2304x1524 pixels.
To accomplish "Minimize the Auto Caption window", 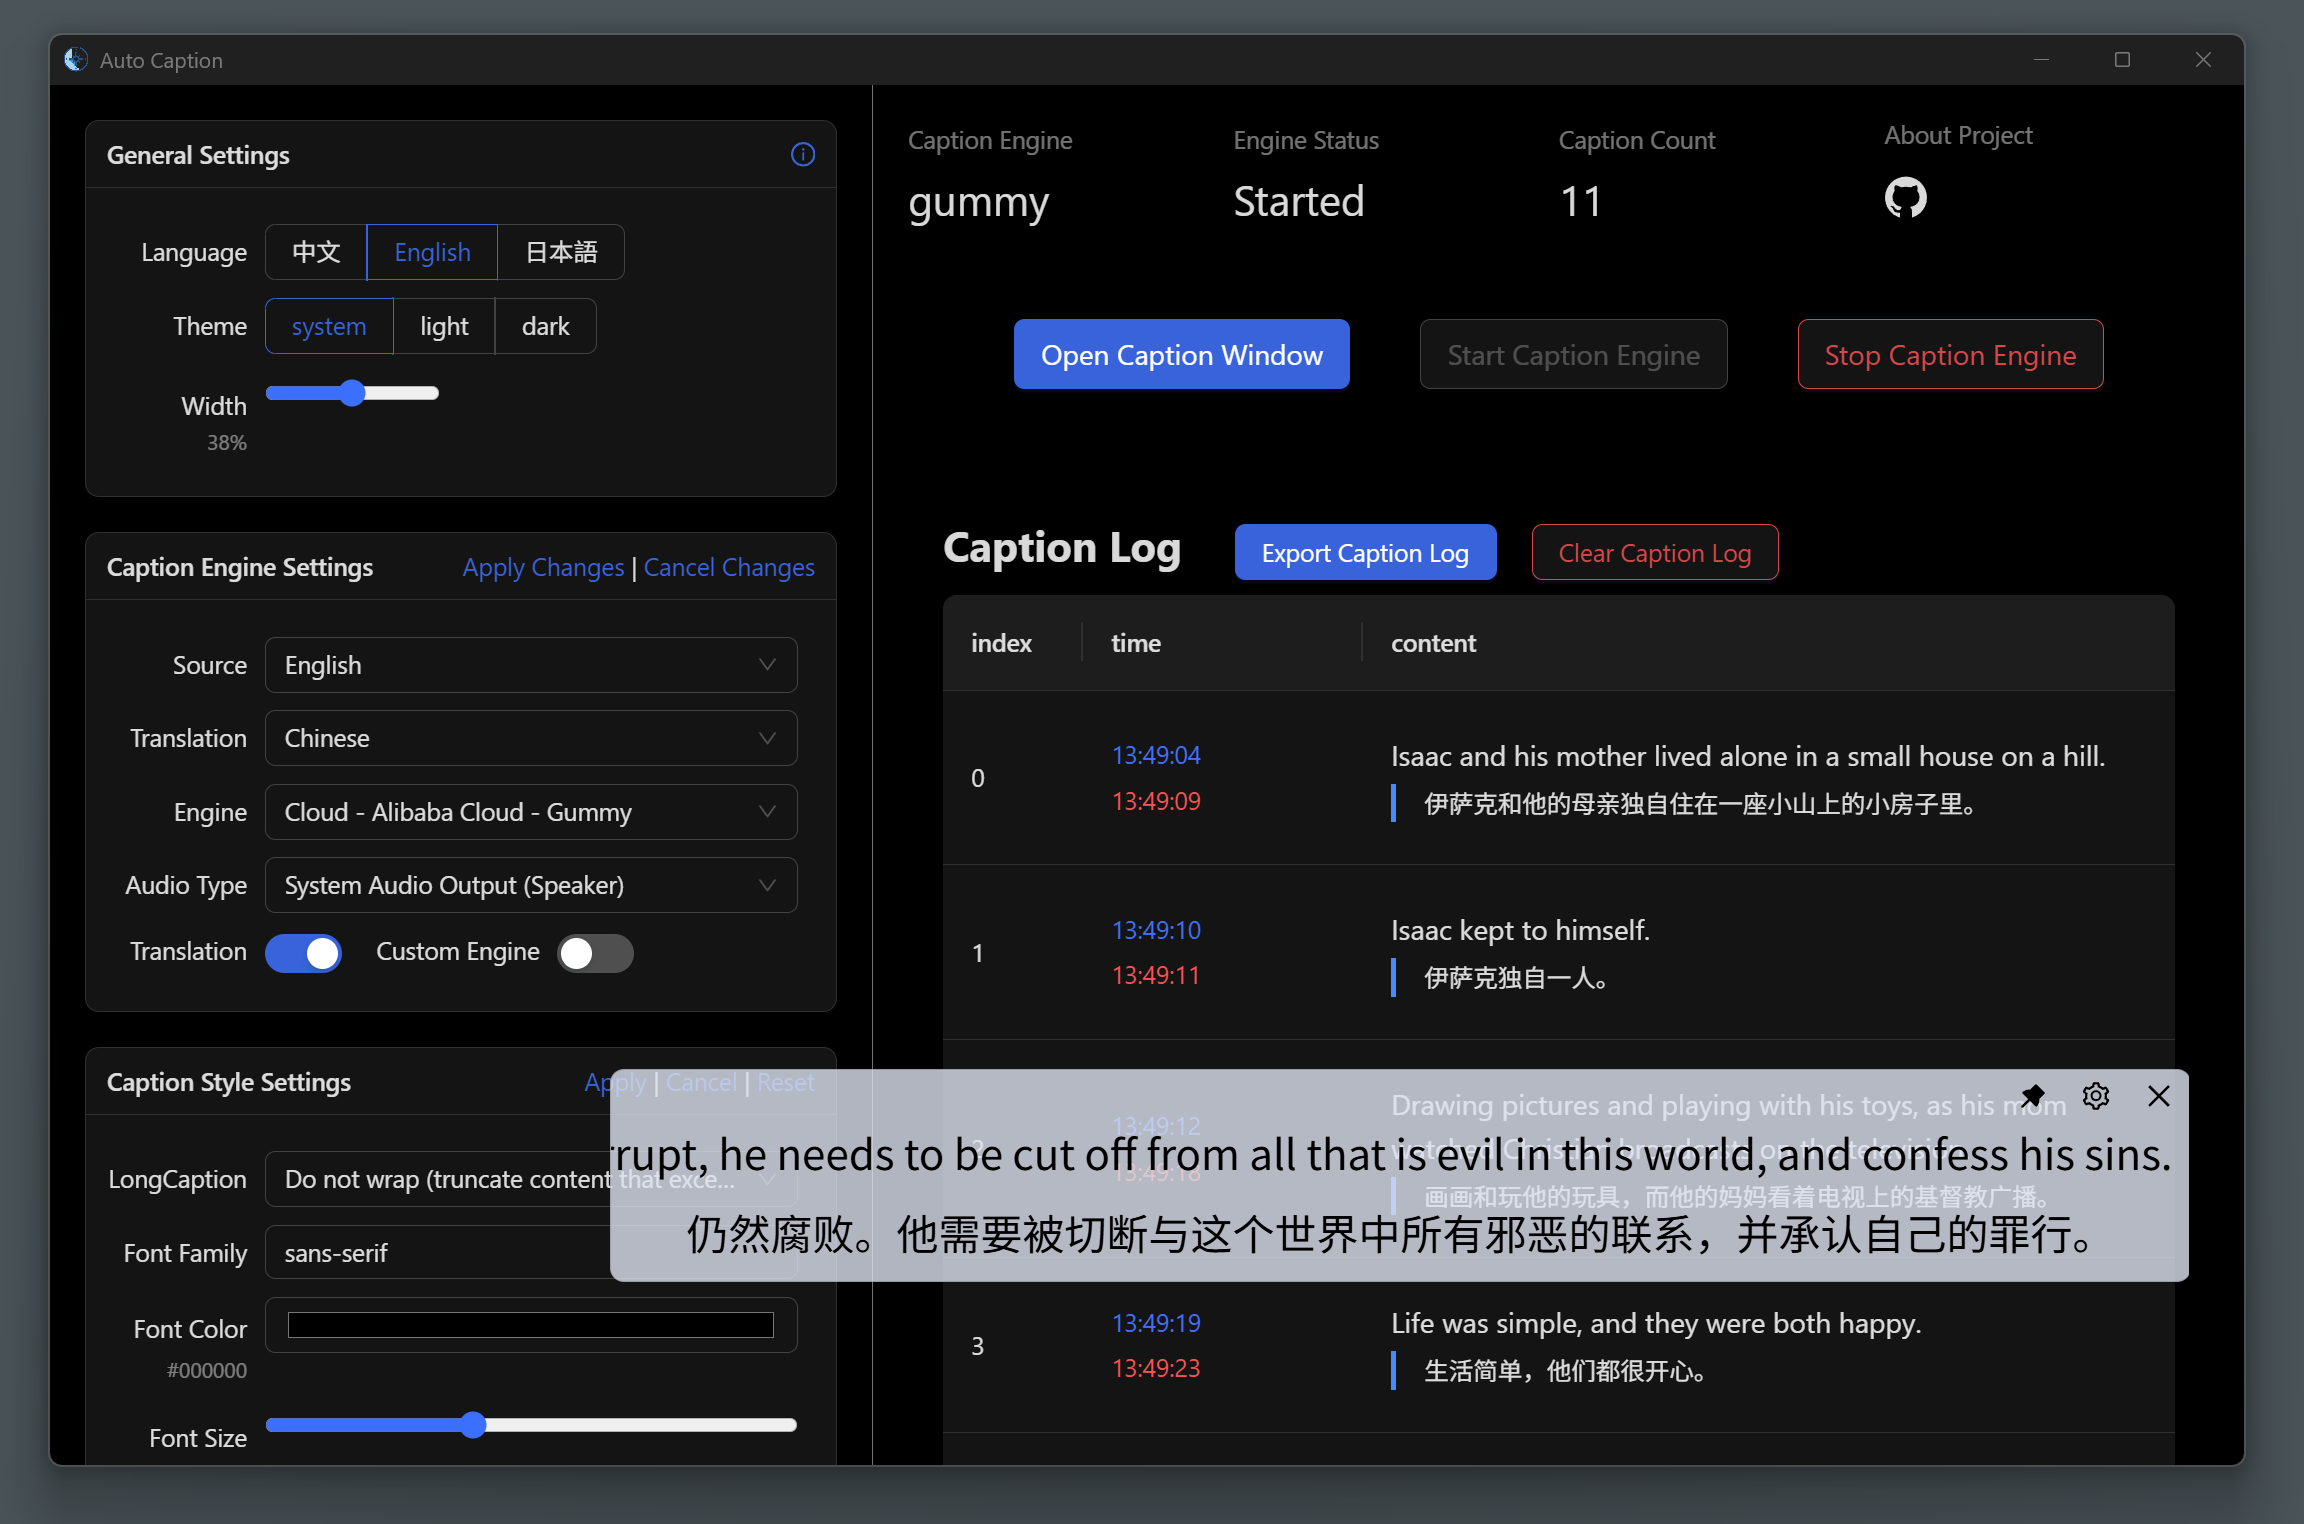I will (2041, 60).
